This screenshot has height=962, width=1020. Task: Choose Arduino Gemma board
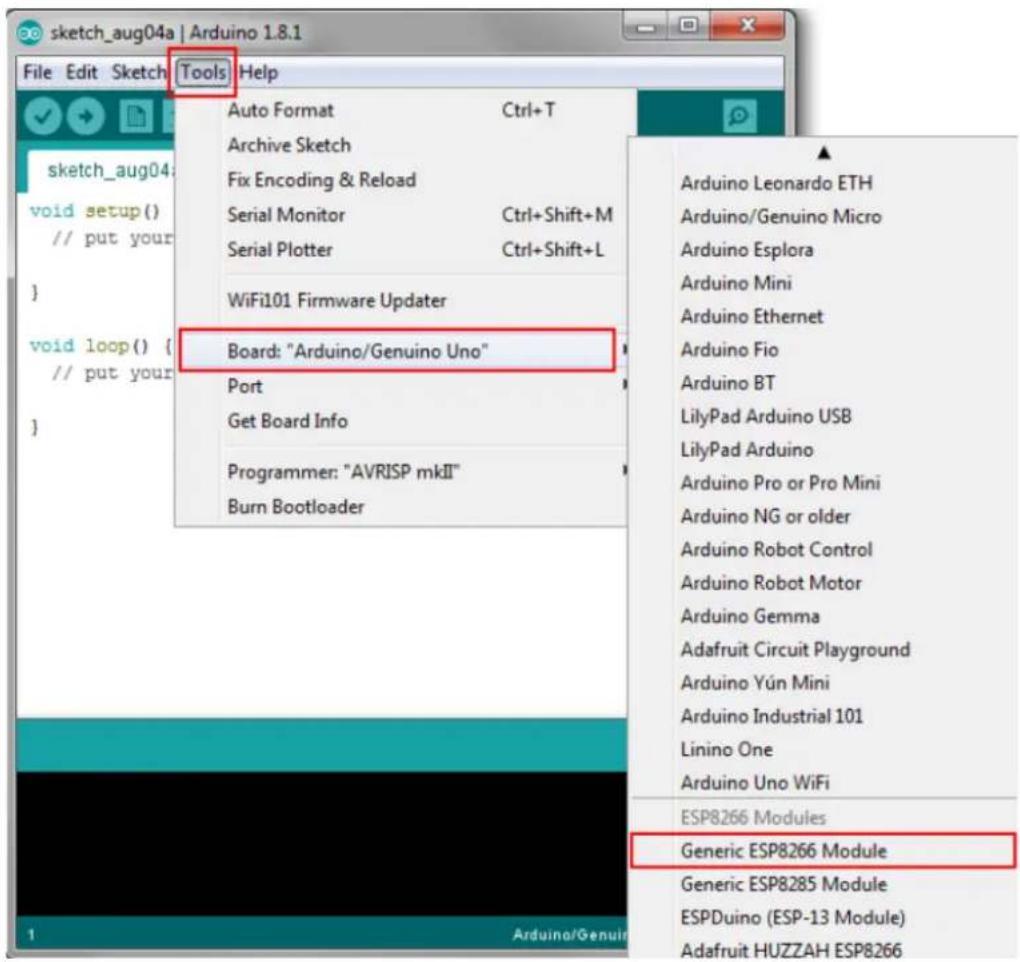824,616
